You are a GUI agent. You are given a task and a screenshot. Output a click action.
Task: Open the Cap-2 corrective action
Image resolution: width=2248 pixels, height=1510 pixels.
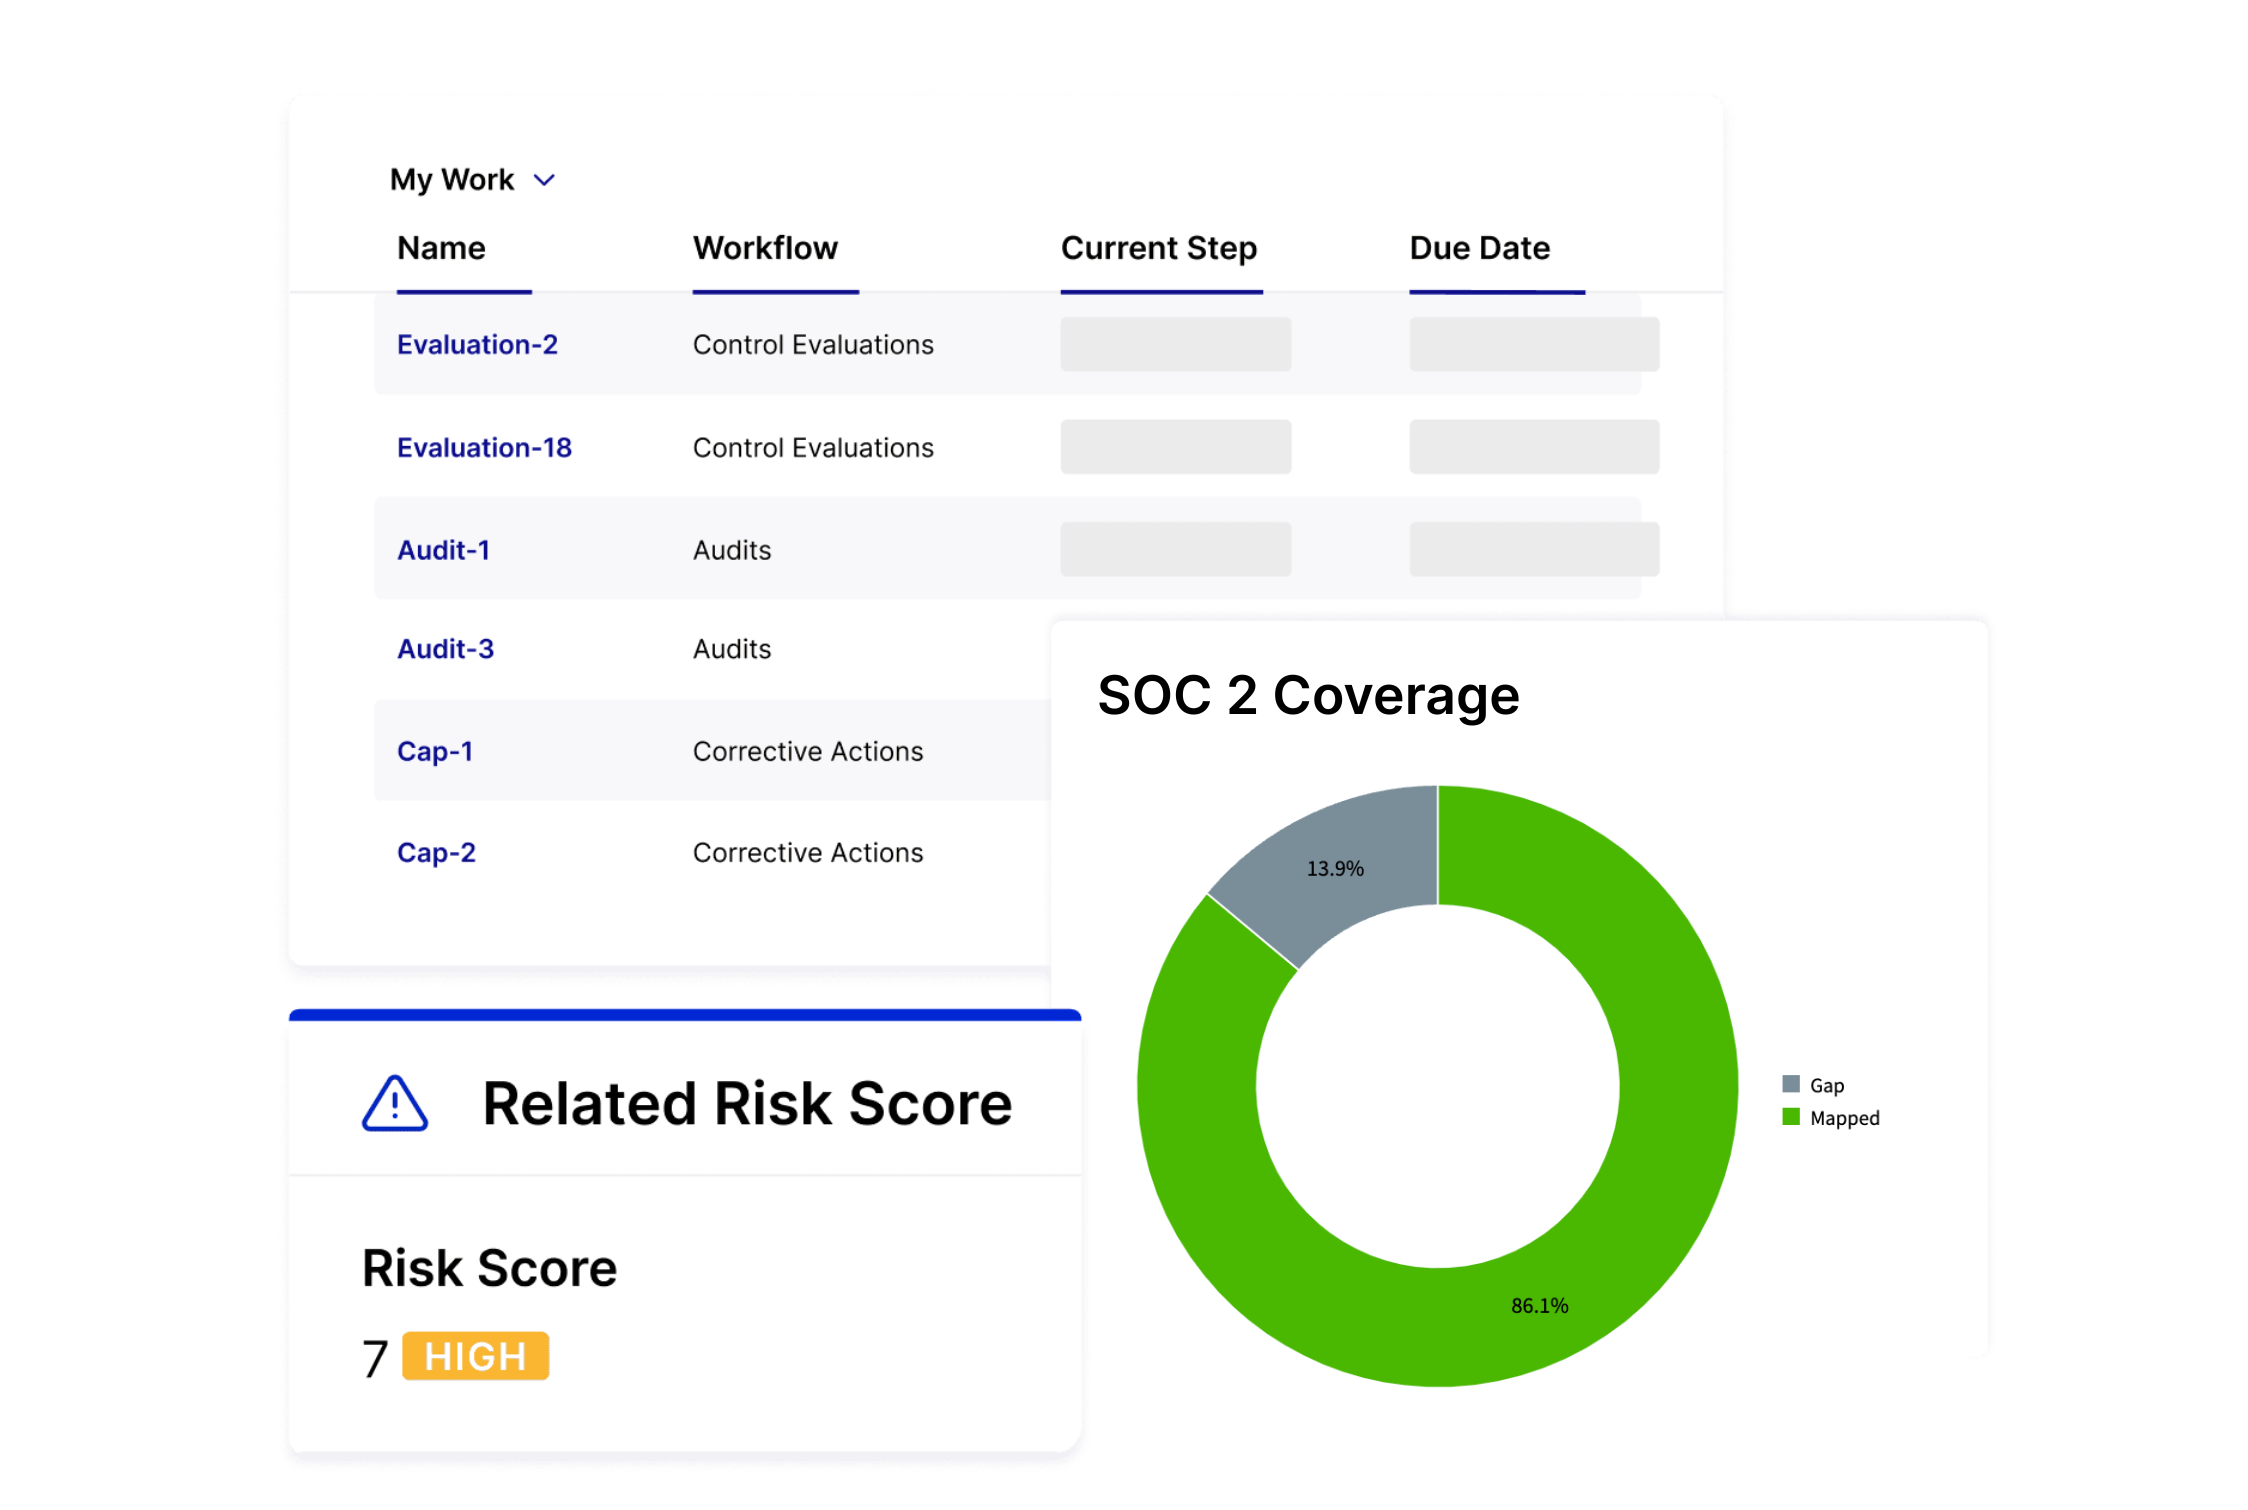click(436, 852)
